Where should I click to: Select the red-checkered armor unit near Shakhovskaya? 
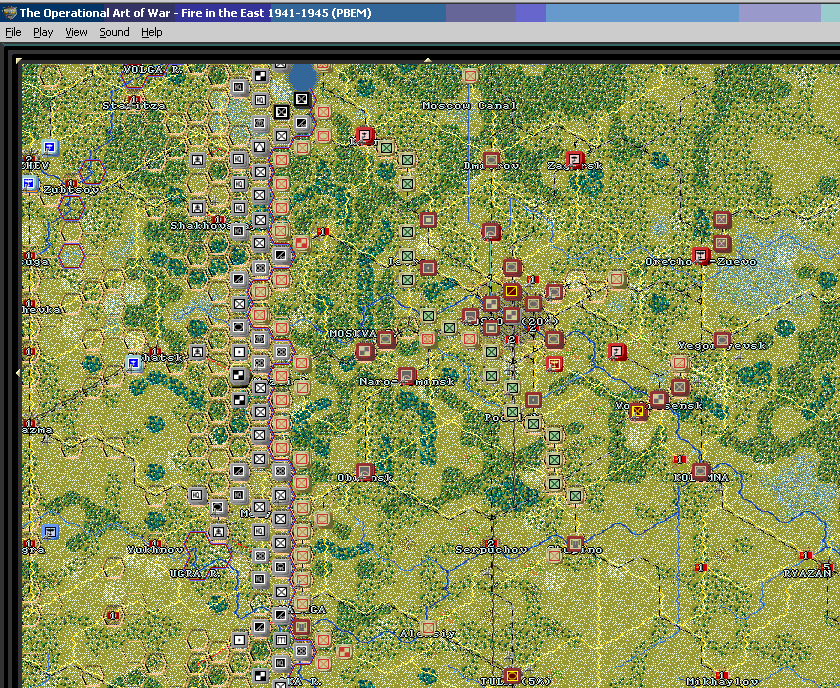(302, 243)
